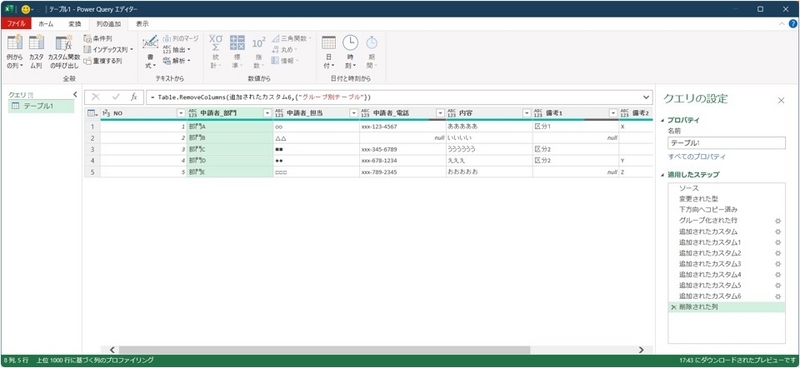Click Merge Columns (列のマージ)
Viewport: 800px width, 368px height.
click(x=181, y=38)
